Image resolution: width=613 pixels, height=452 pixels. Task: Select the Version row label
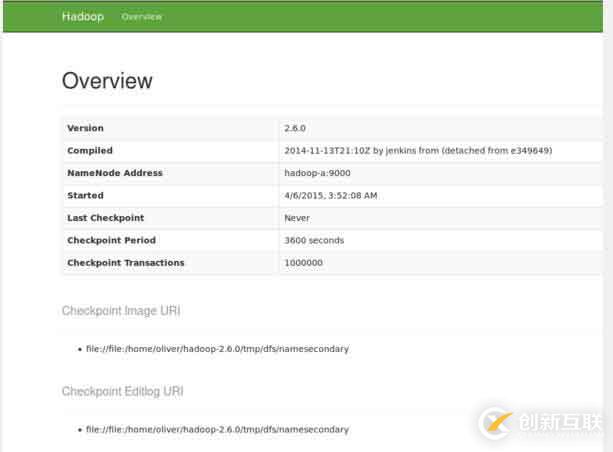[85, 128]
